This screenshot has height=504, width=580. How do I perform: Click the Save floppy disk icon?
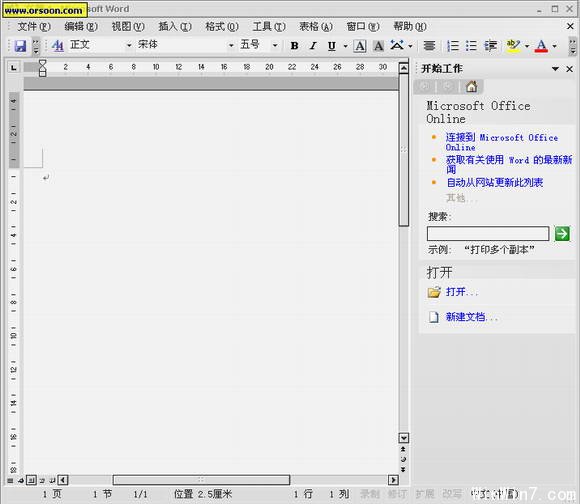coord(20,46)
